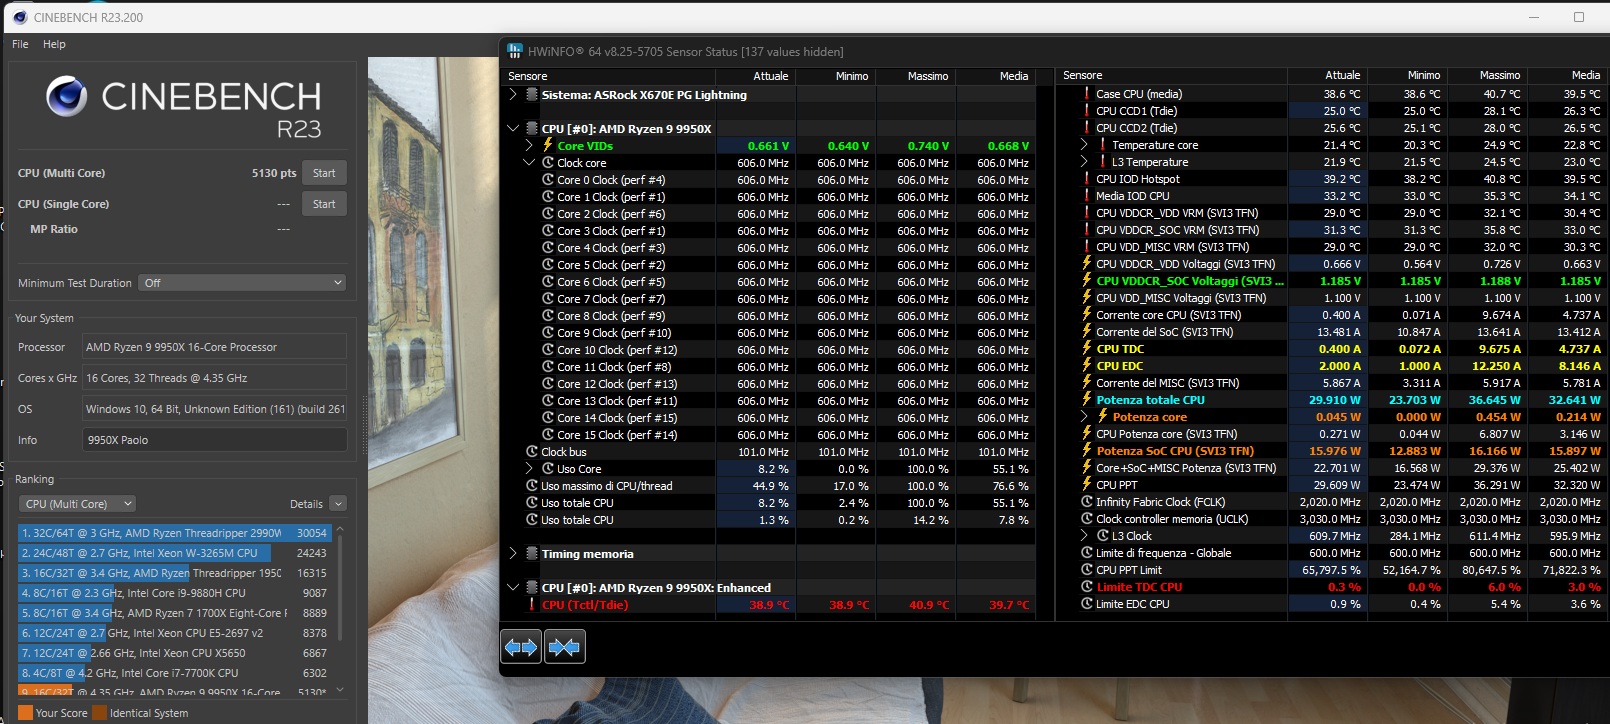Click the chip icon beside Timing memoria

click(x=532, y=554)
